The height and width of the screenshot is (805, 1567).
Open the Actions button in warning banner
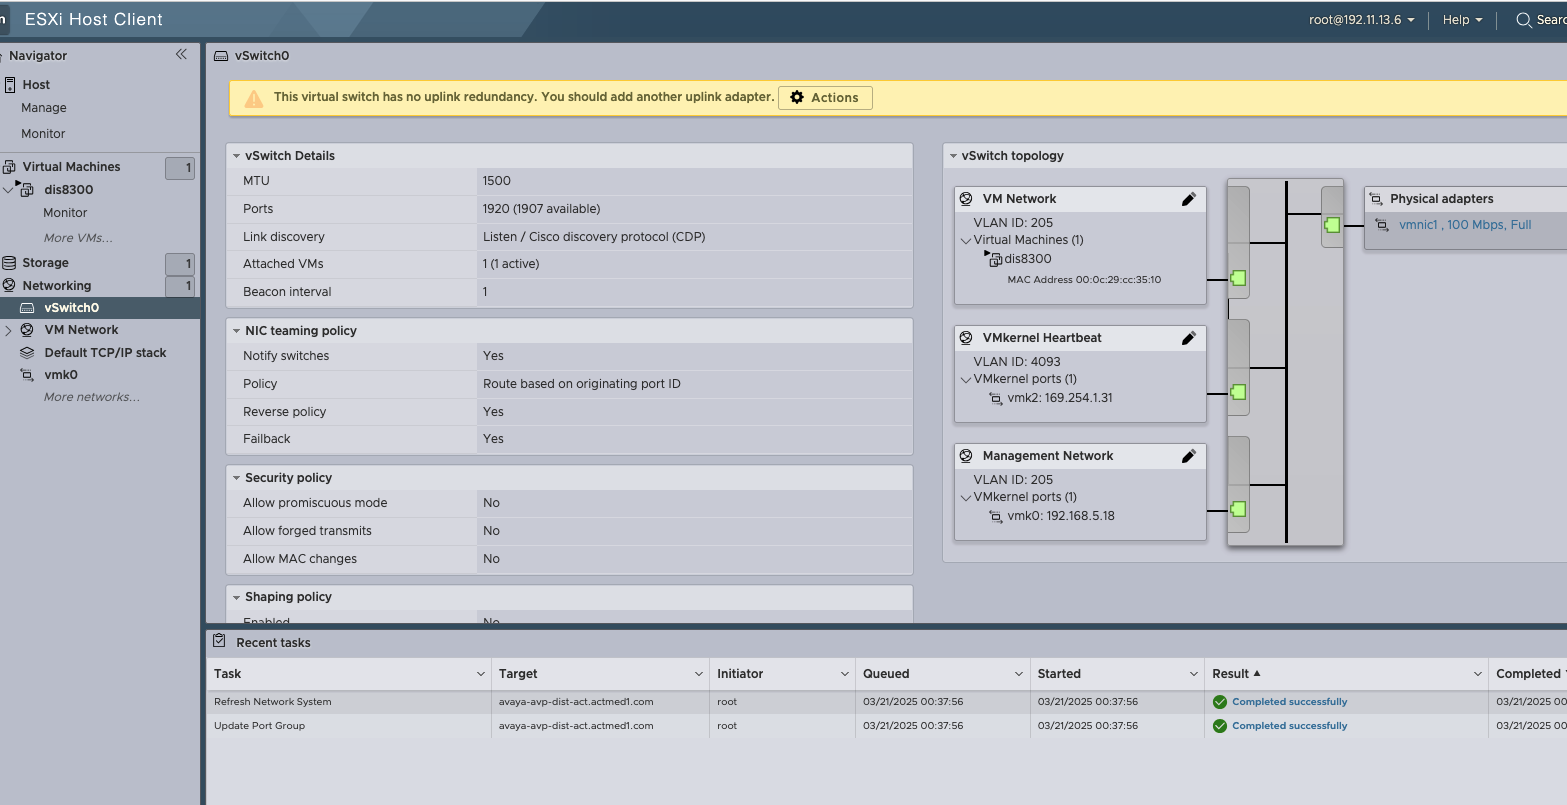[x=825, y=97]
